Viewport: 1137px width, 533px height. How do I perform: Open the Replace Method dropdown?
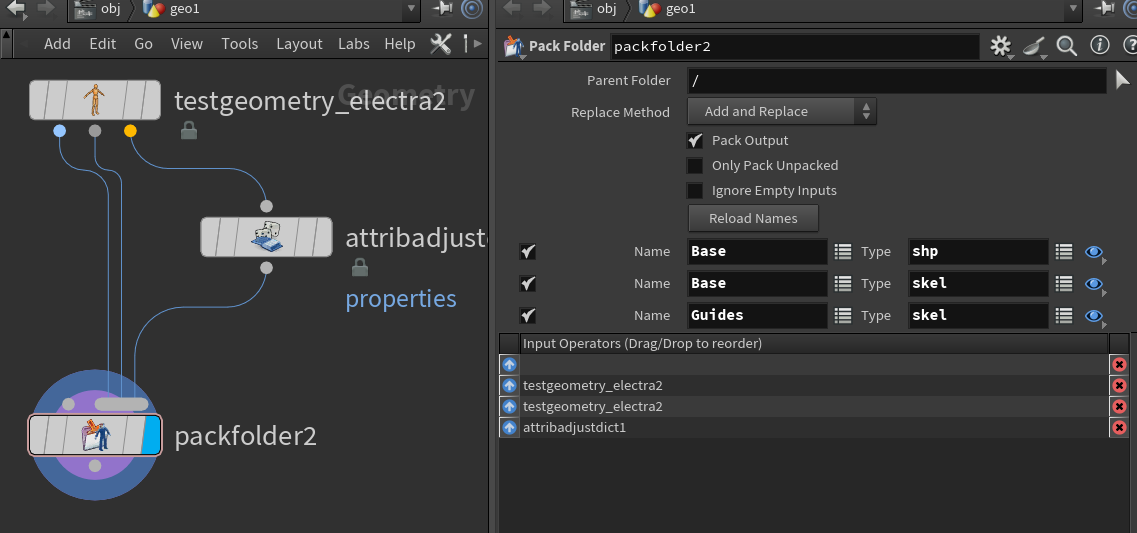(781, 112)
